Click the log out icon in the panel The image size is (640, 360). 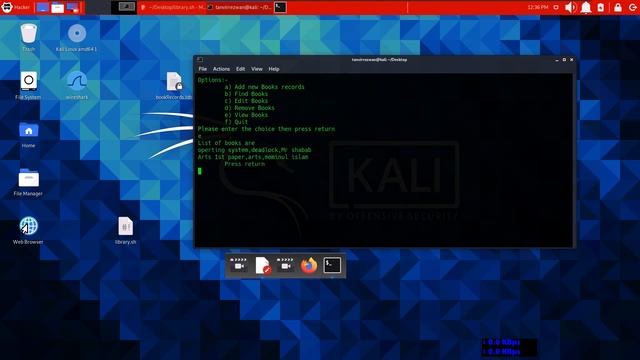click(633, 7)
